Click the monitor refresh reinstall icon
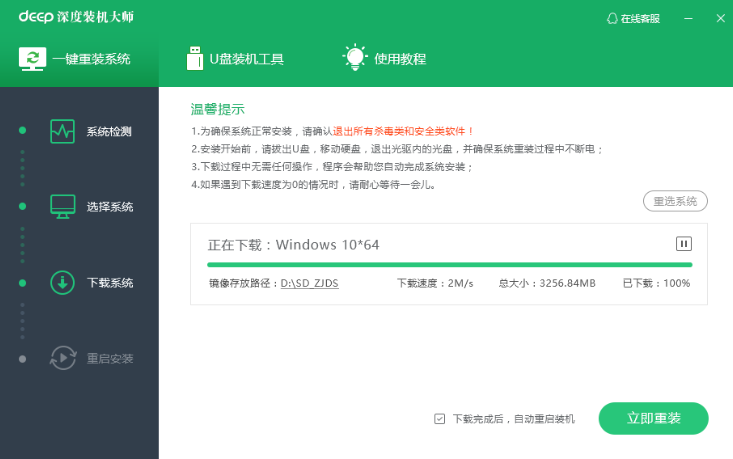 click(x=32, y=59)
